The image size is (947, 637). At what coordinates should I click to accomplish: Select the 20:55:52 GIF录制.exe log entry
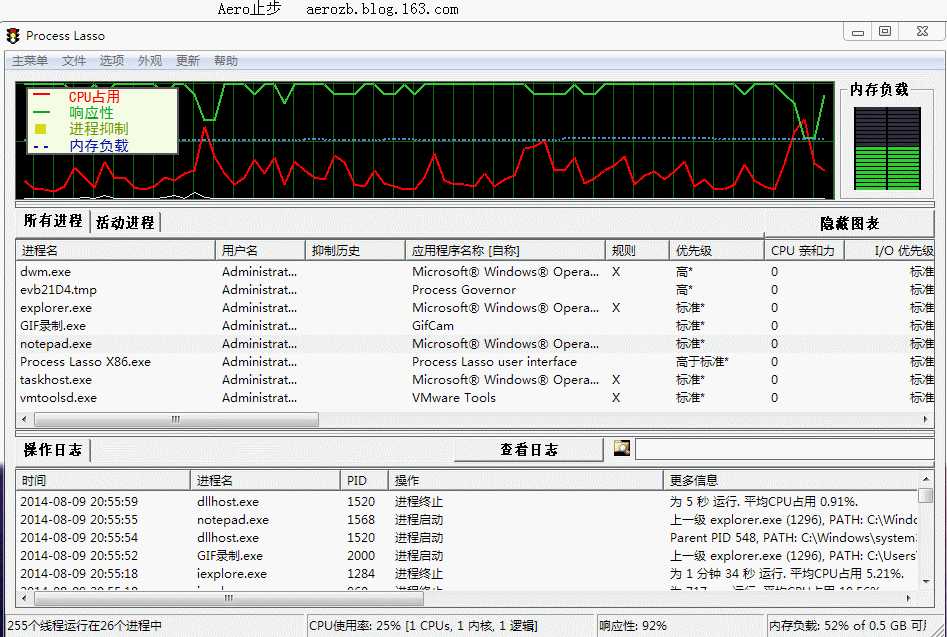tap(466, 556)
